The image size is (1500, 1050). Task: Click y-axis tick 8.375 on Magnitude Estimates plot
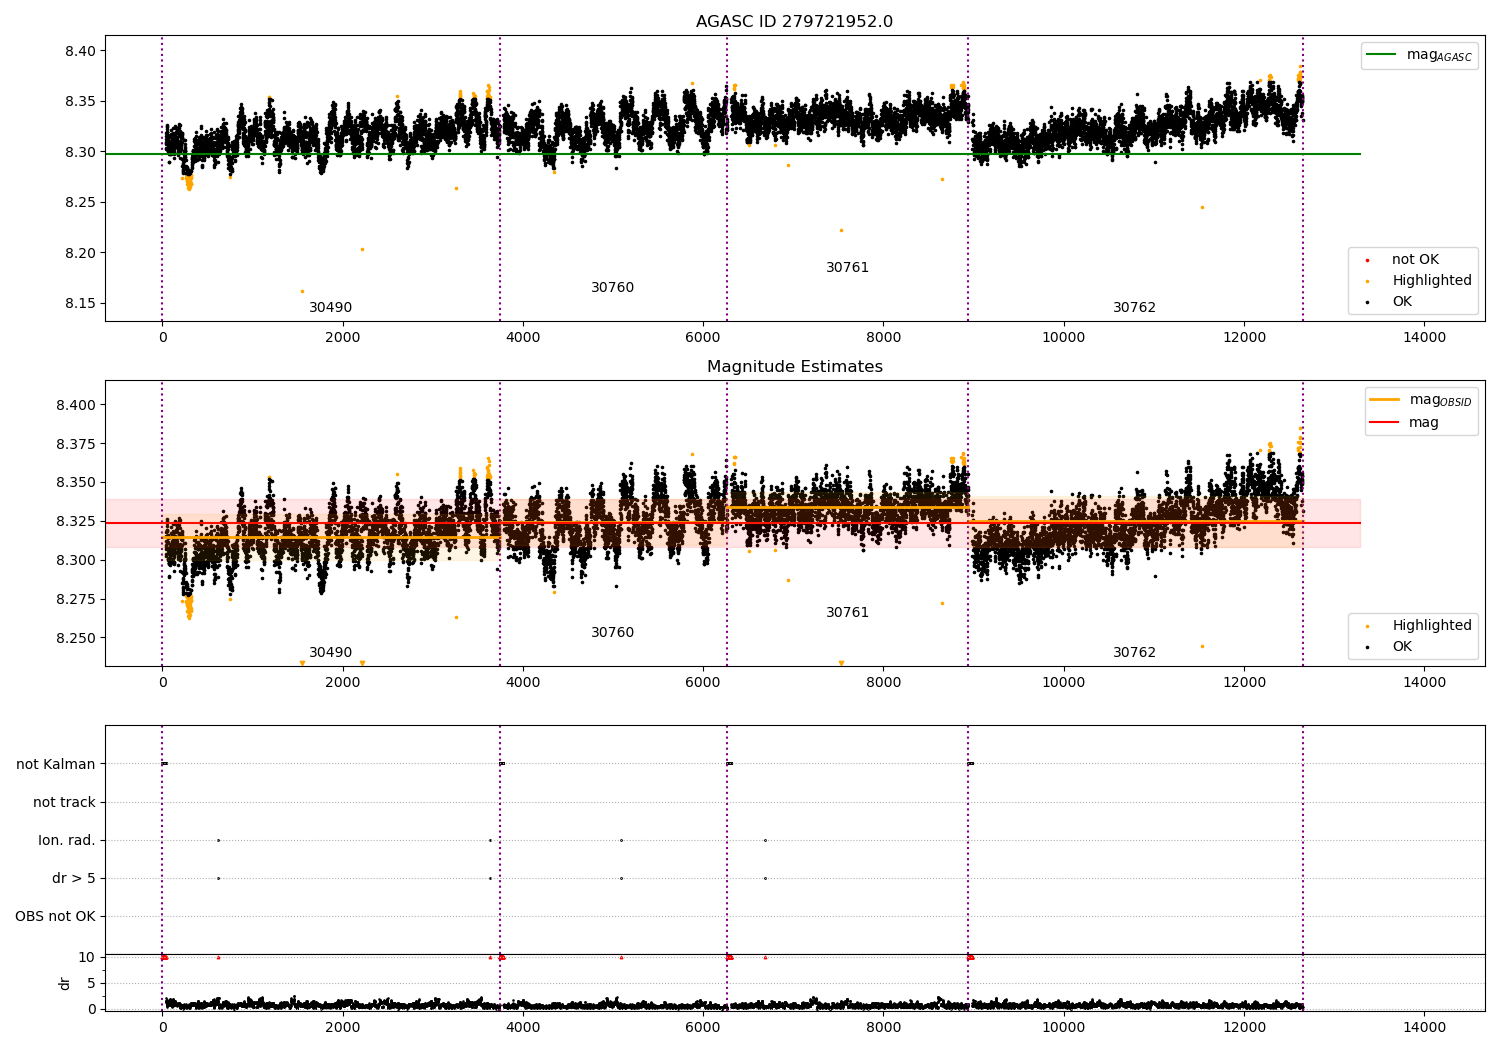coord(76,444)
